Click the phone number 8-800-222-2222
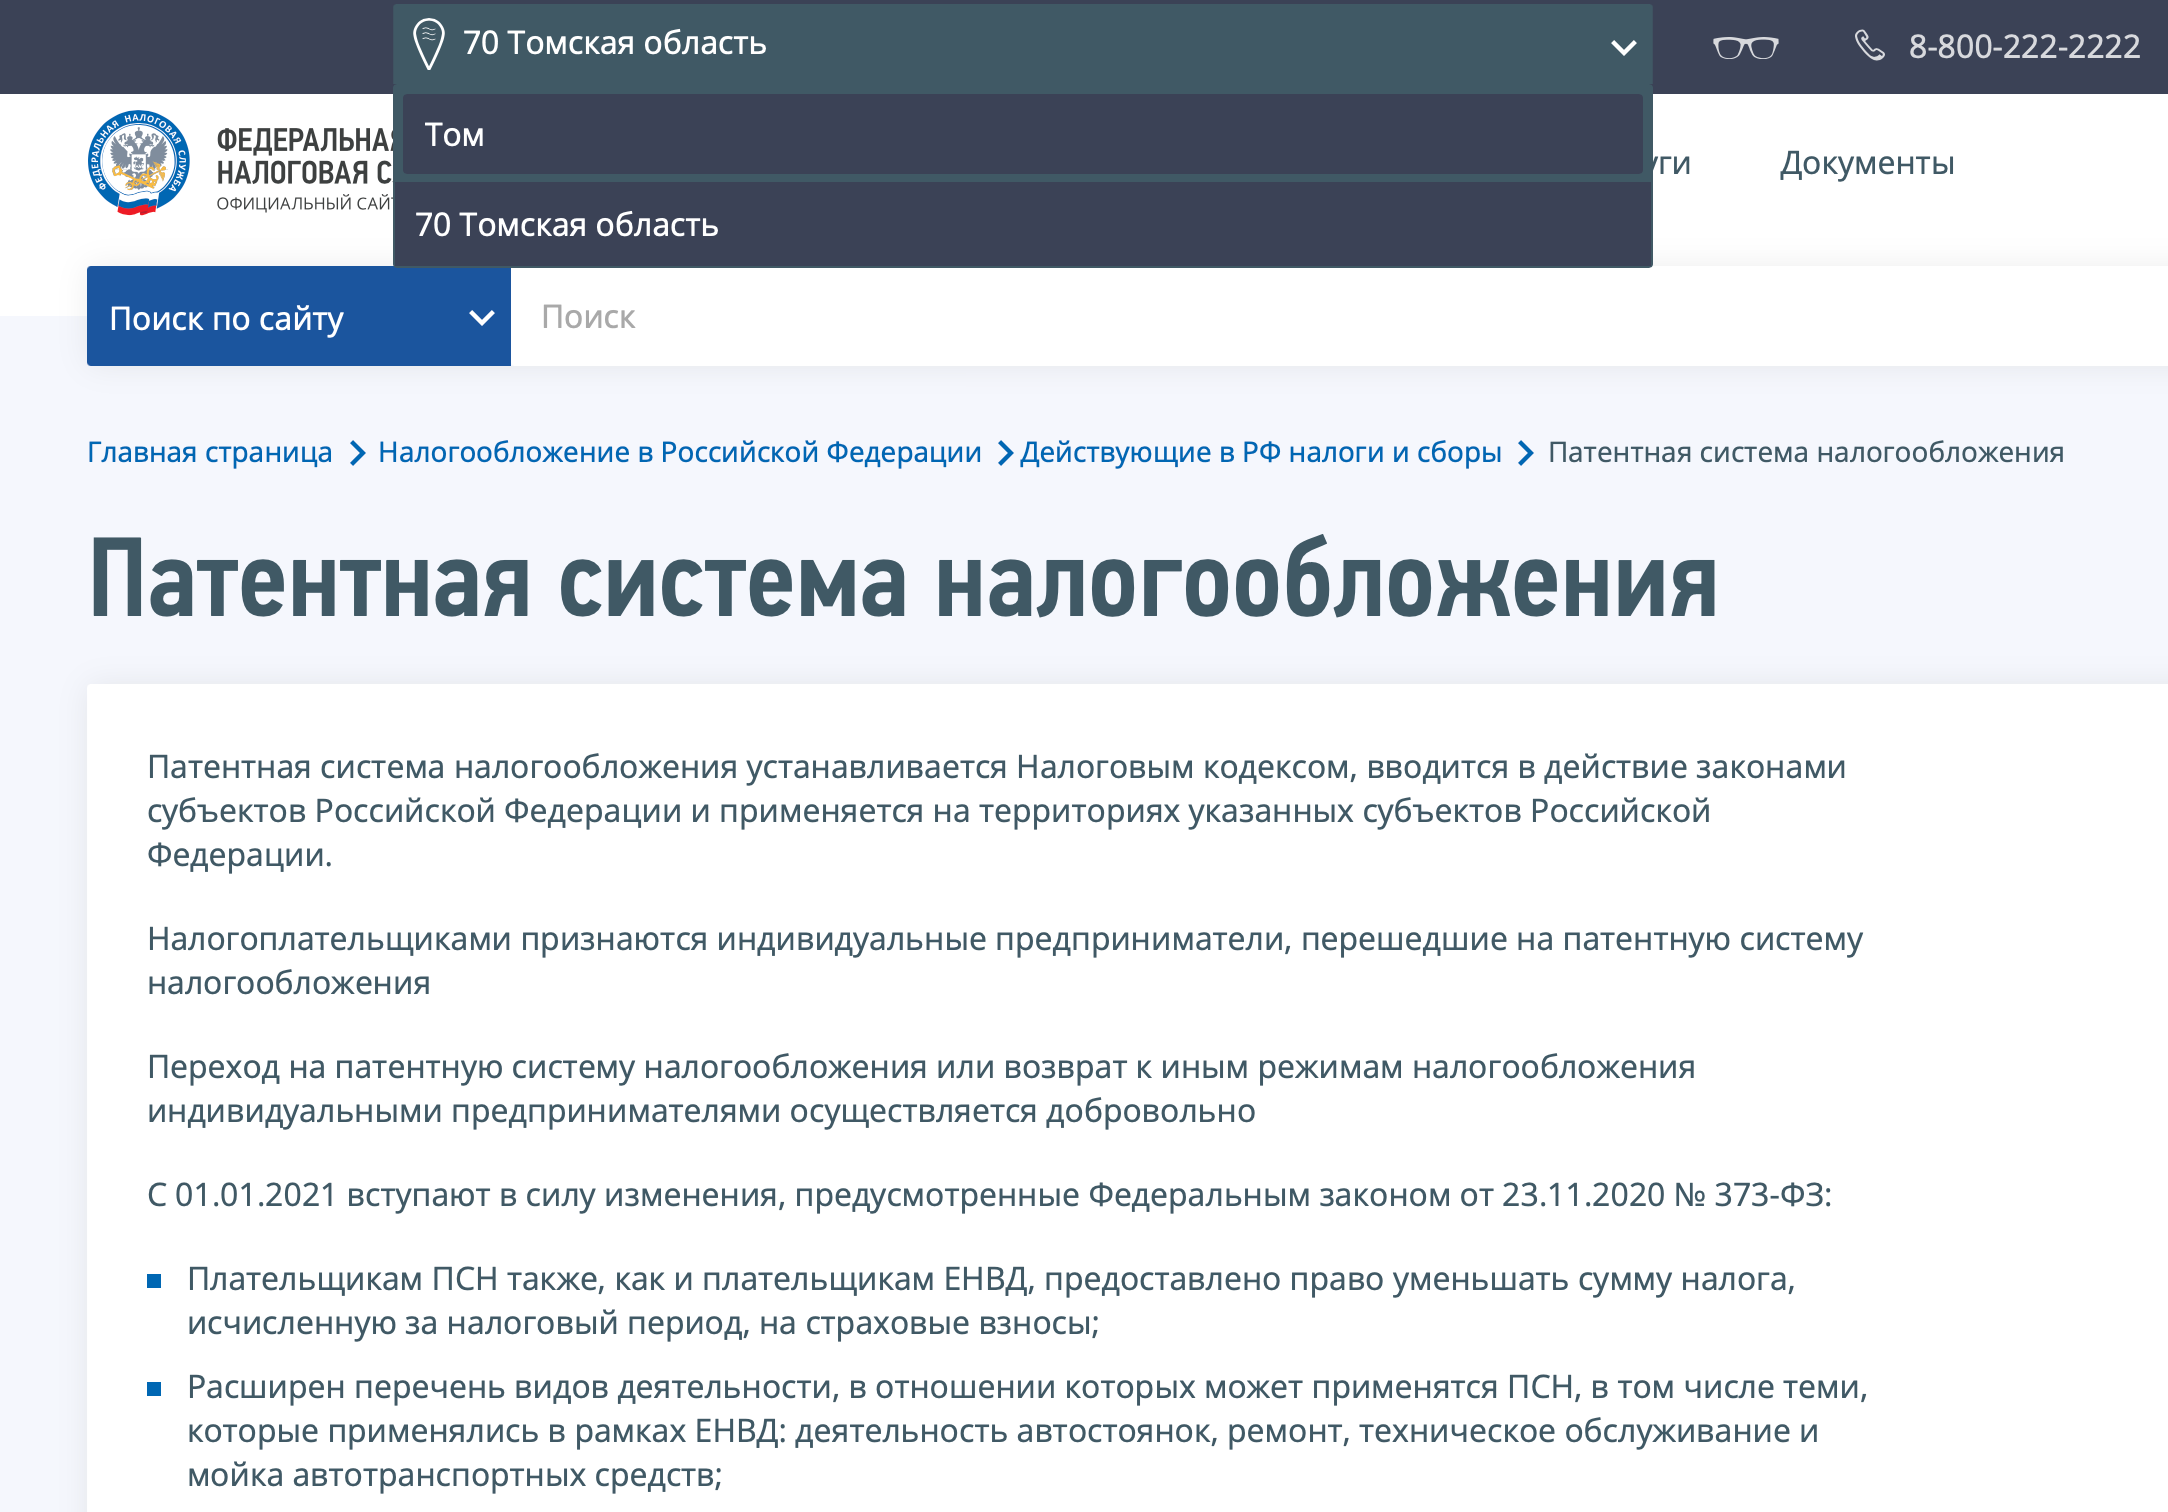 pyautogui.click(x=2023, y=46)
